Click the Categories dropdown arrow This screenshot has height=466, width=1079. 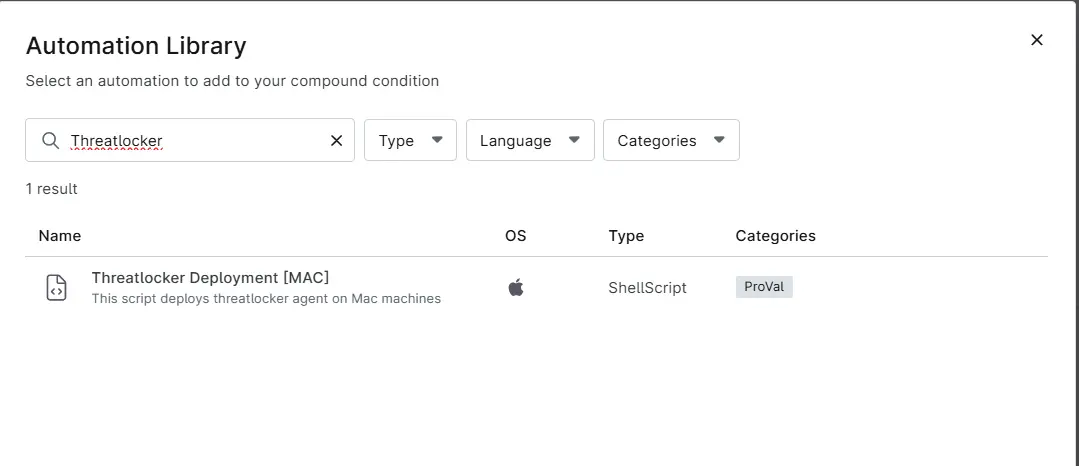click(719, 140)
